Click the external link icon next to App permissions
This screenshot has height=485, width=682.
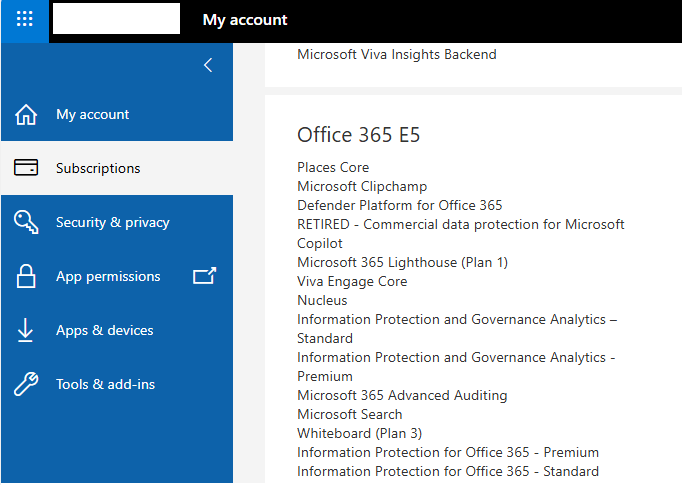click(204, 276)
